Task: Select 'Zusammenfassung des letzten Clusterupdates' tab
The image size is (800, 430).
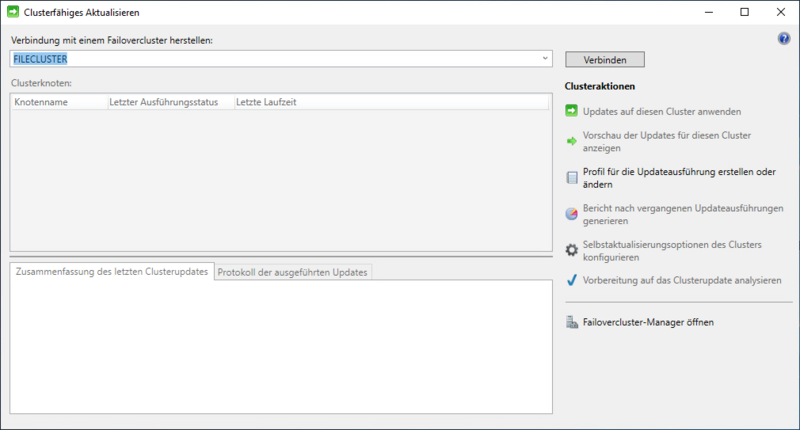Action: pos(112,272)
